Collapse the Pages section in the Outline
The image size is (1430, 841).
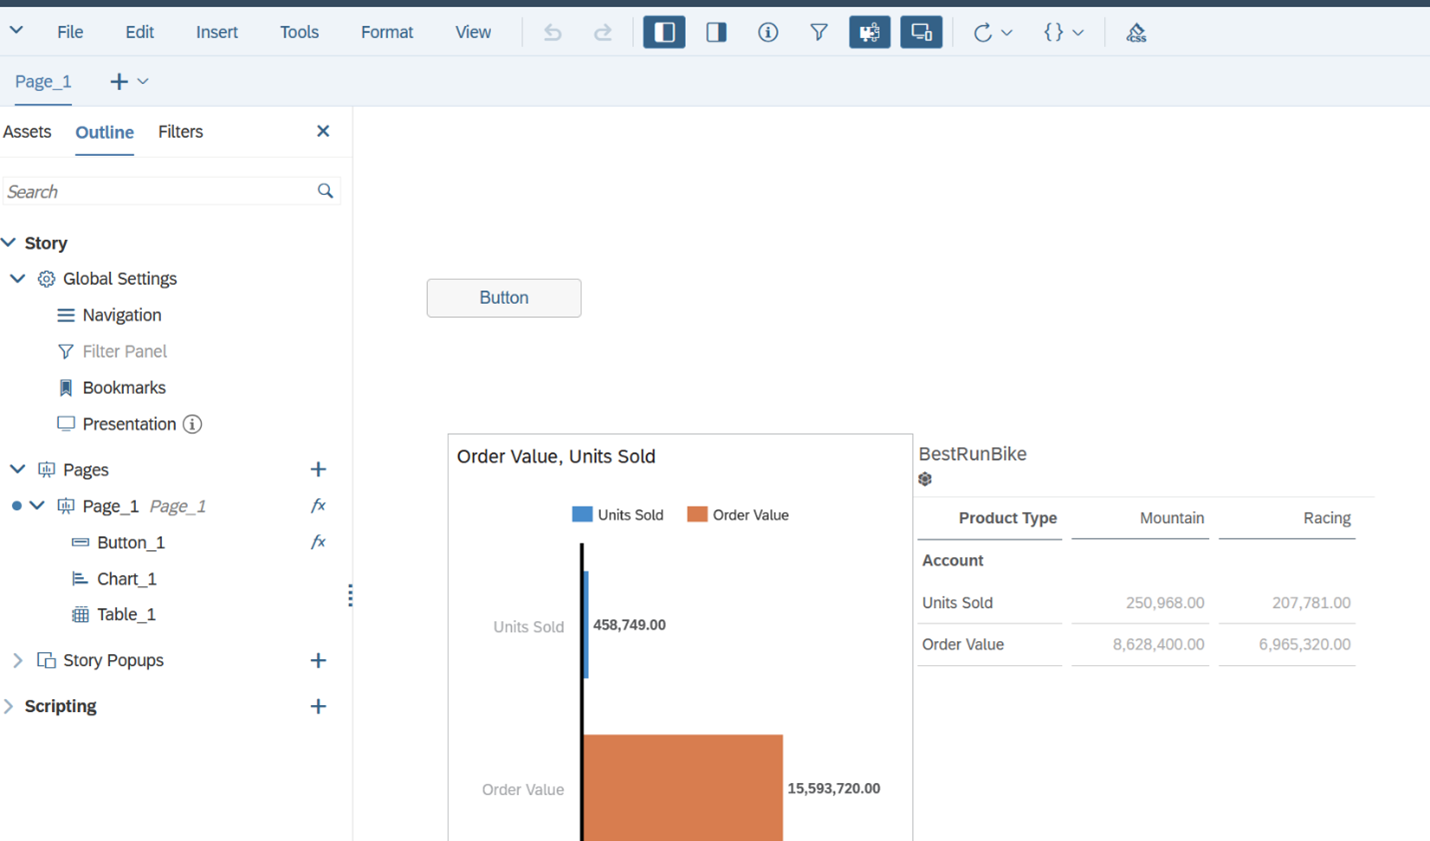(16, 469)
